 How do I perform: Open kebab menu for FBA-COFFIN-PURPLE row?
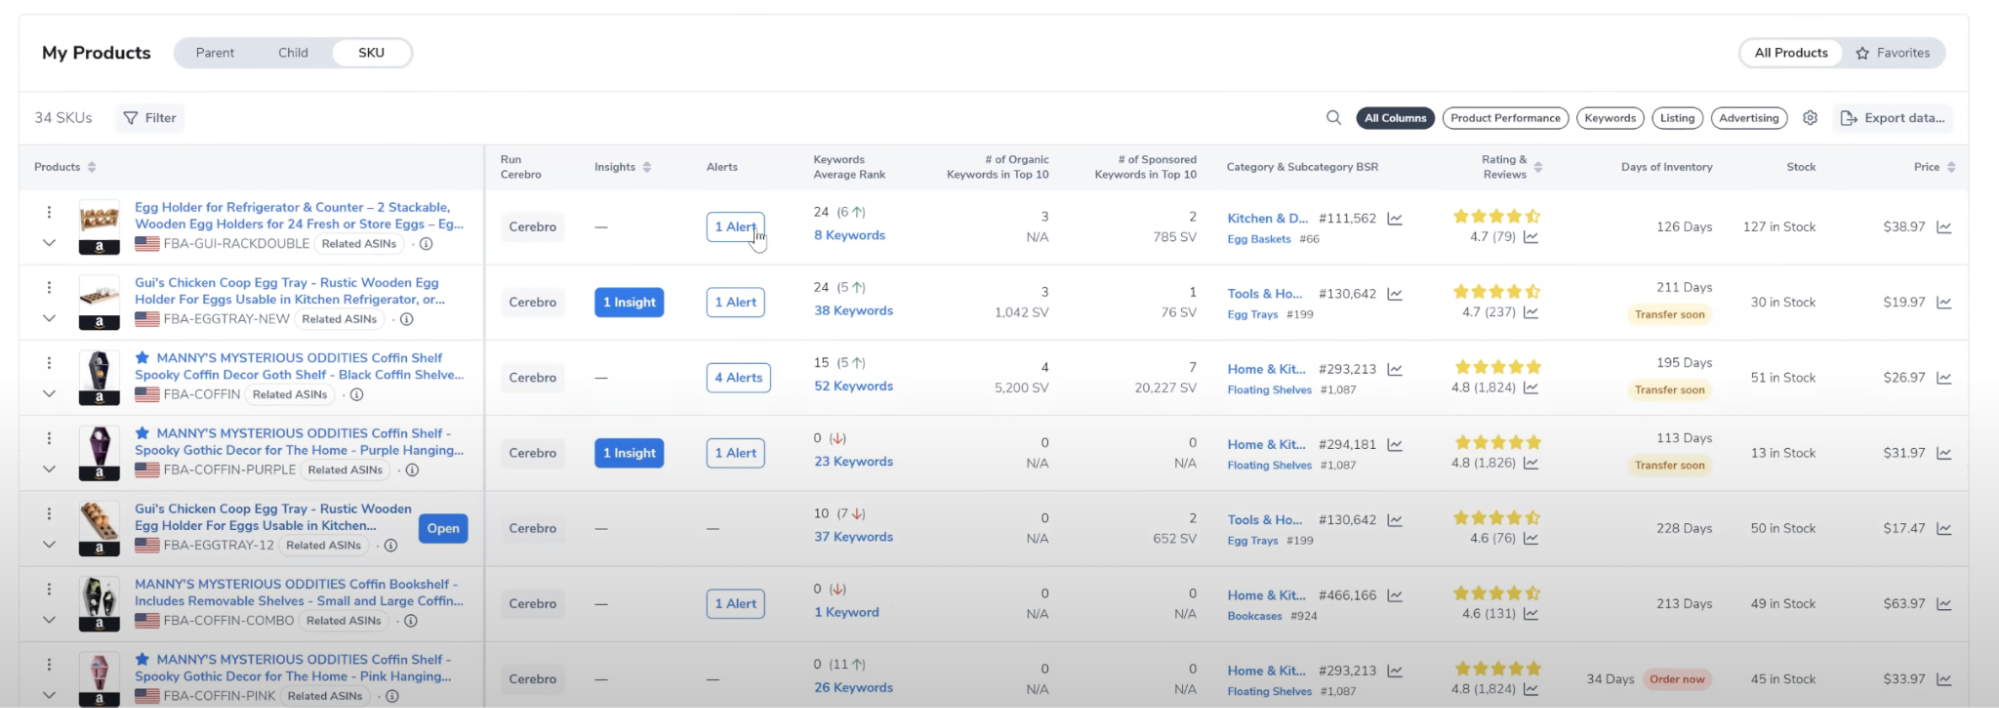pos(48,438)
